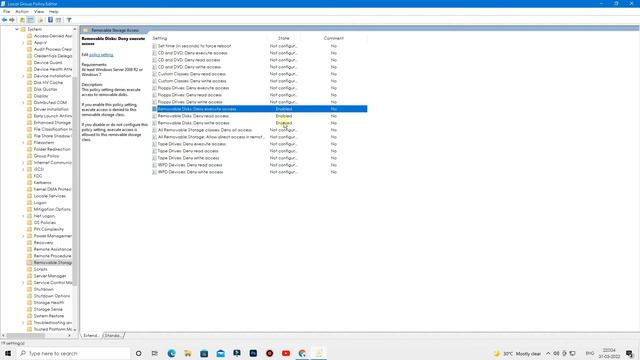This screenshot has width=640, height=360.
Task: Collapse the System tree node
Action: pyautogui.click(x=17, y=29)
